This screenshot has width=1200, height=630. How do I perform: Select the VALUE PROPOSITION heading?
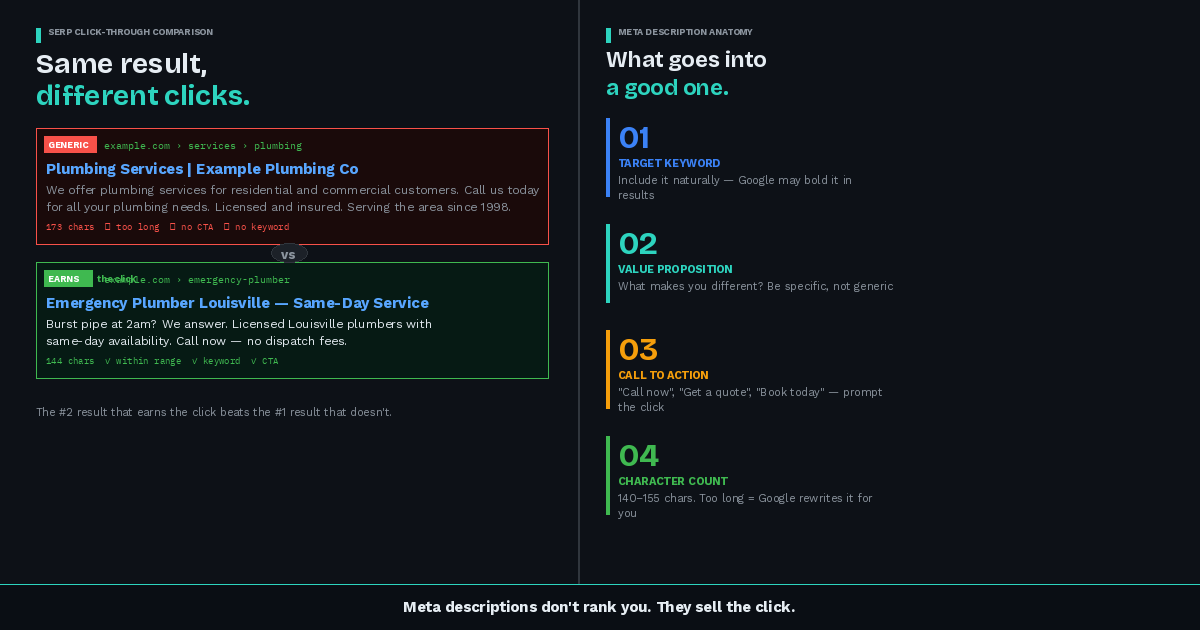coord(675,269)
